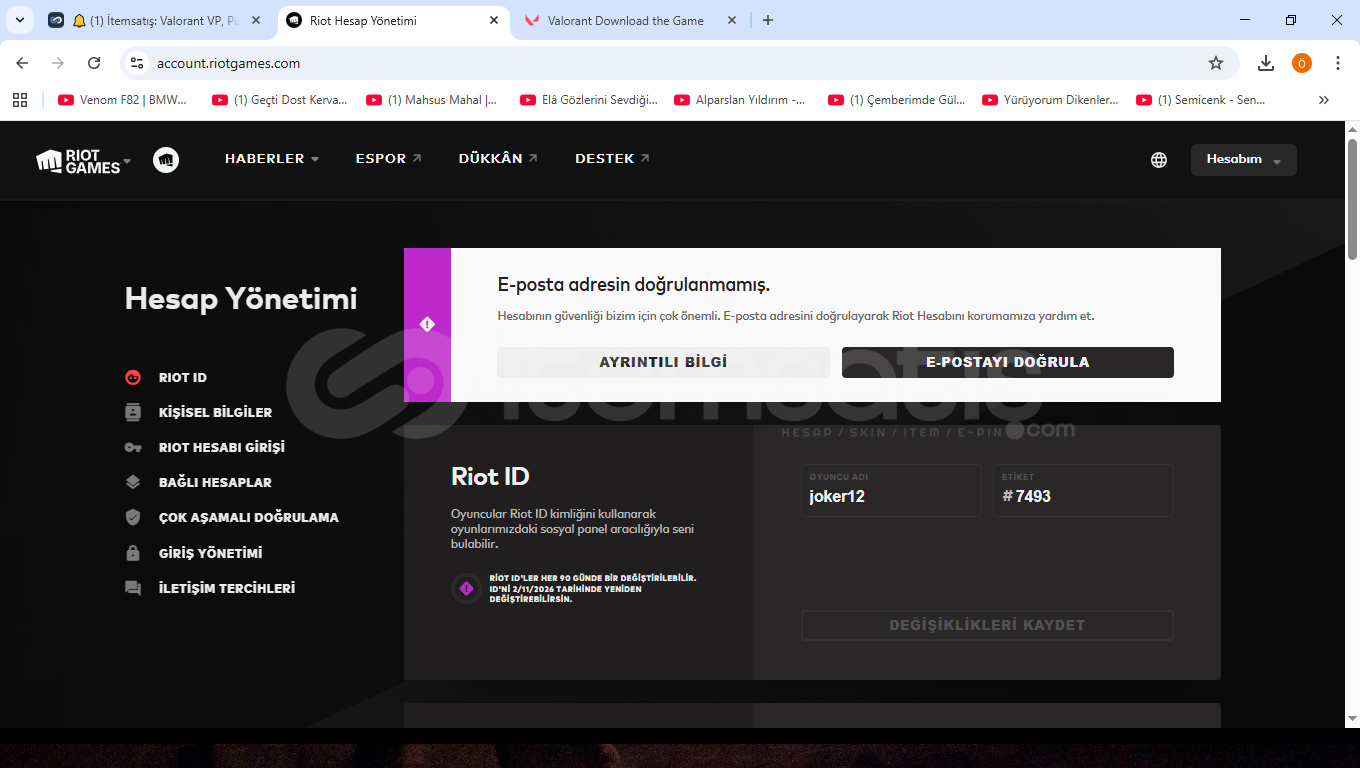Screen dimensions: 1360x768
Task: Open the language globe selector
Action: [x=1158, y=160]
